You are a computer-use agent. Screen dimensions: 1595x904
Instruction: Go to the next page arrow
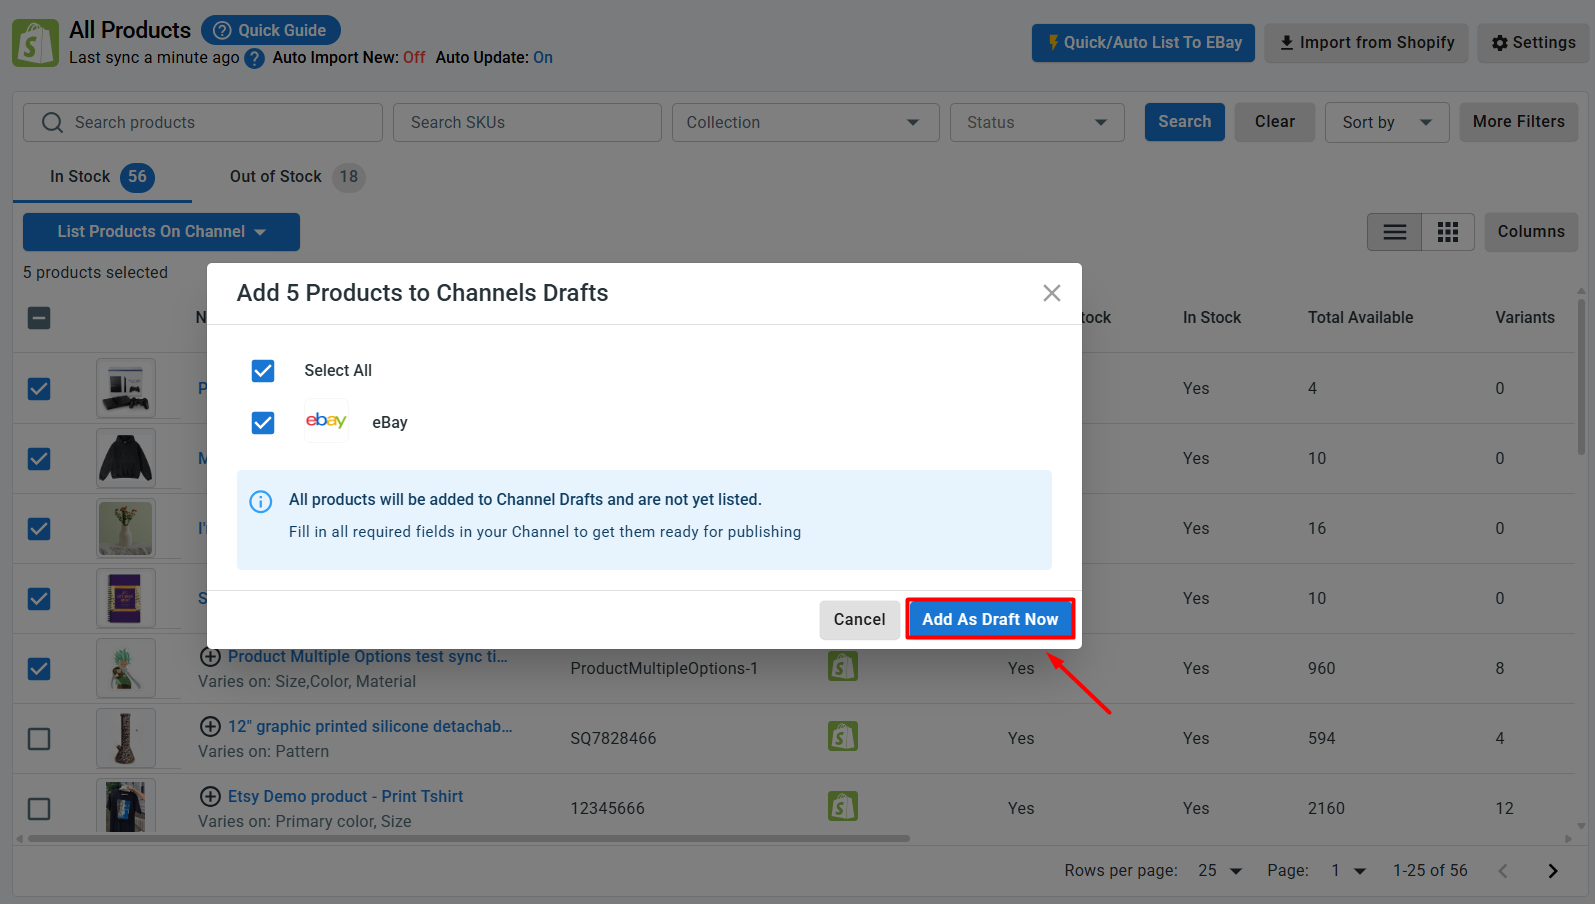[1552, 871]
